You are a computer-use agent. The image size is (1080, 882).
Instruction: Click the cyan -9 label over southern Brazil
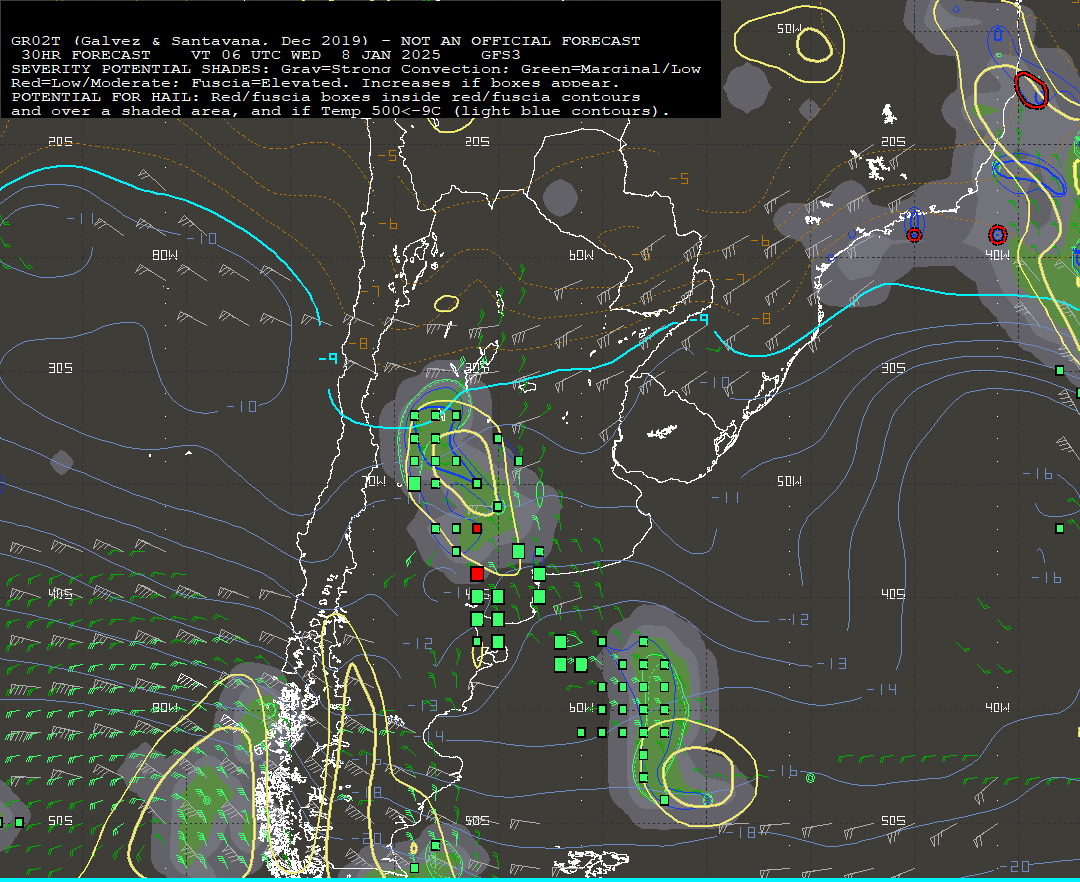(x=698, y=319)
